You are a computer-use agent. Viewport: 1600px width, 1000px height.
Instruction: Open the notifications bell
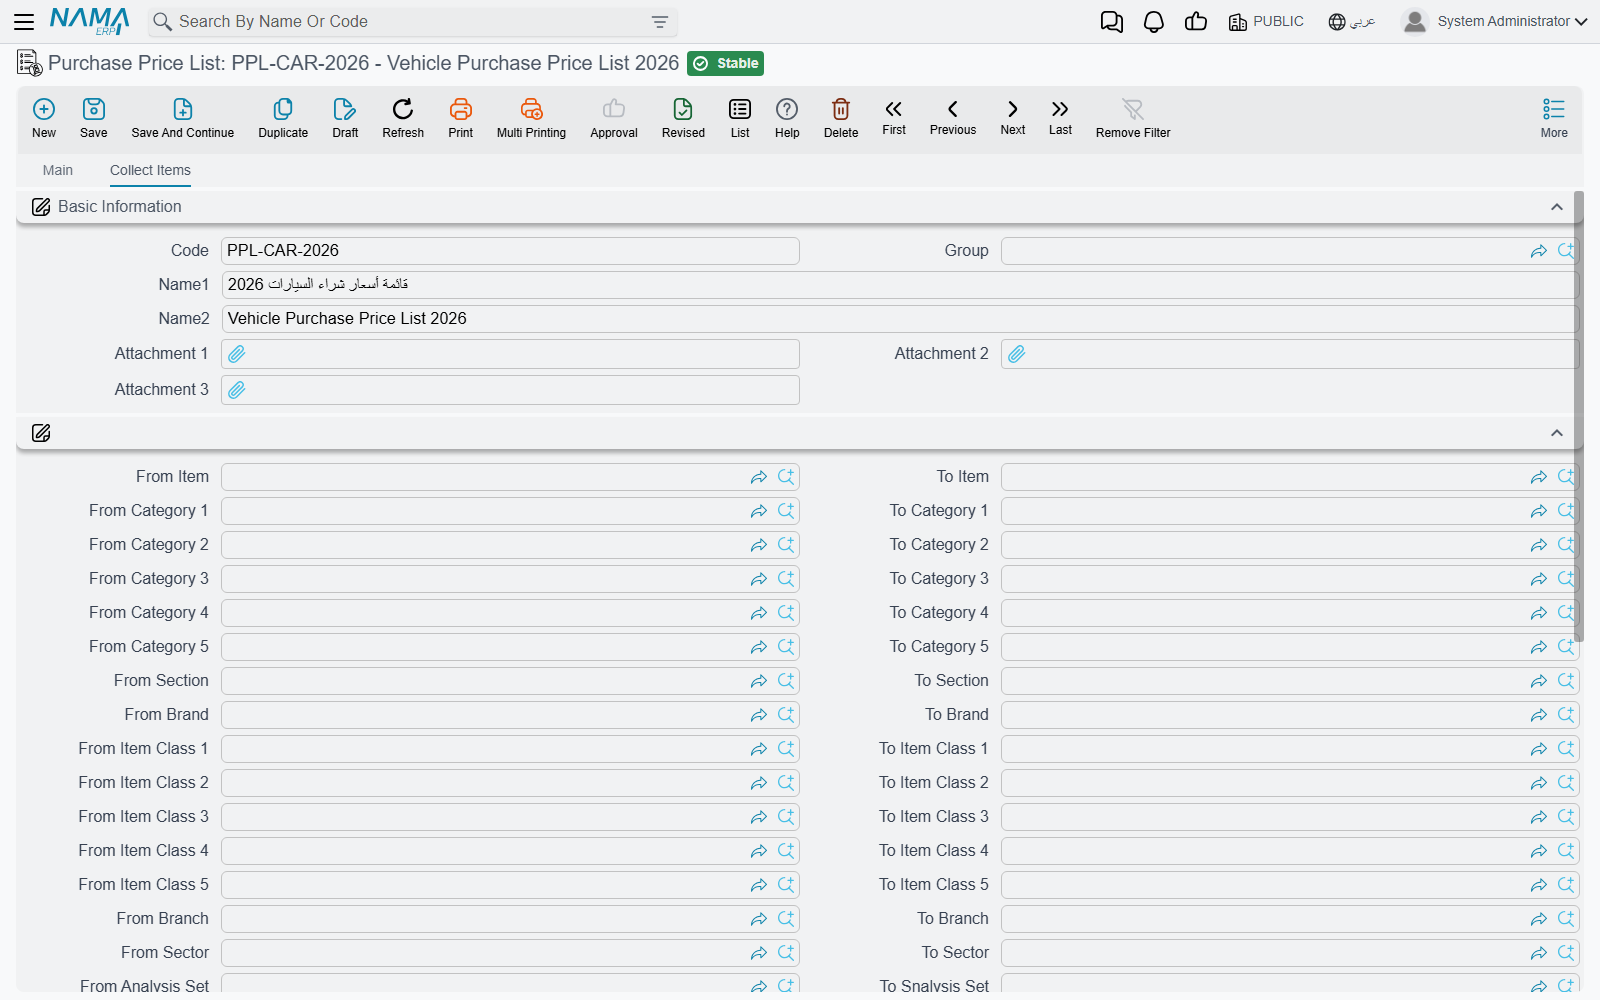tap(1154, 22)
